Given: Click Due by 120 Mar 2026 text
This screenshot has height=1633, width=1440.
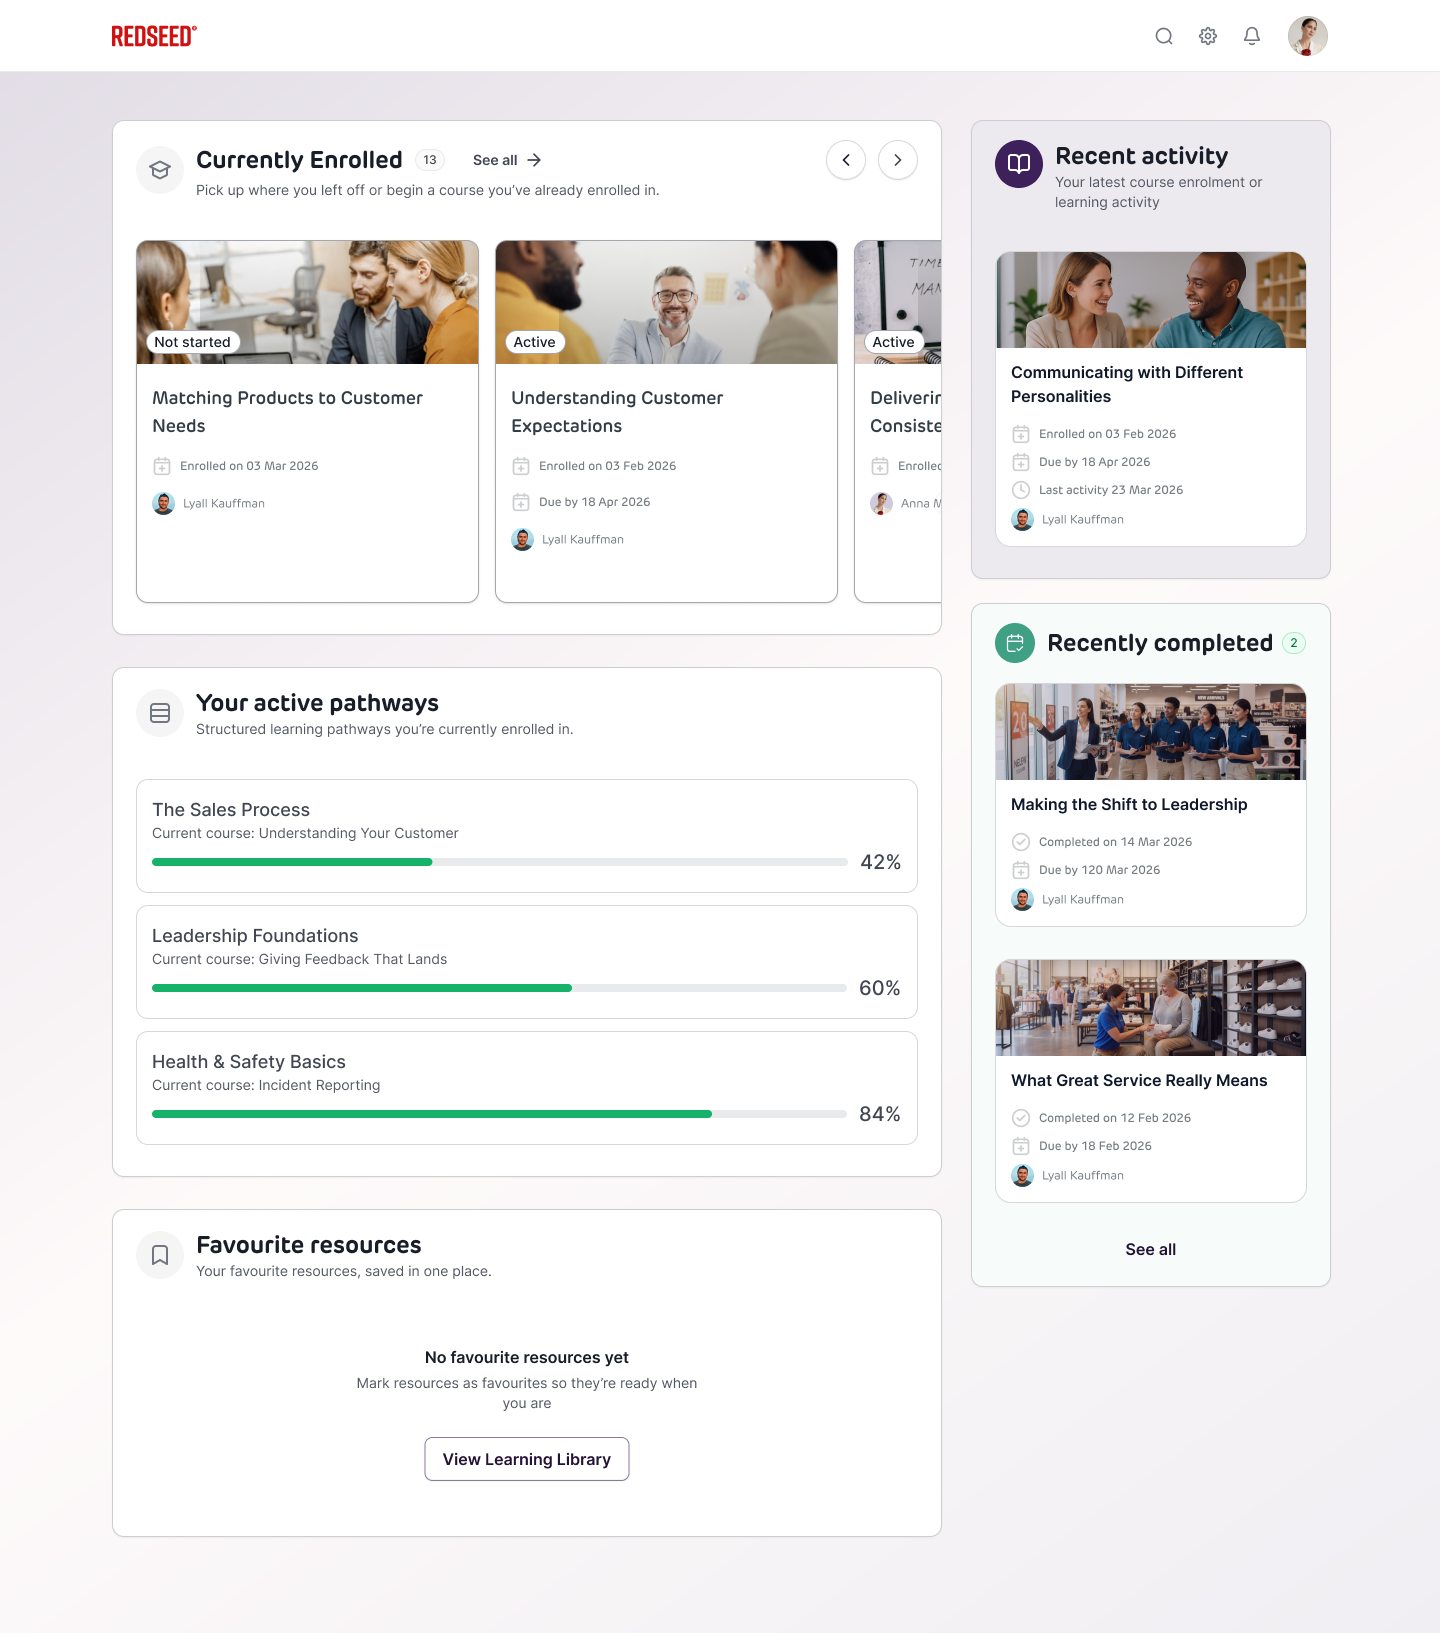Looking at the screenshot, I should (1100, 870).
